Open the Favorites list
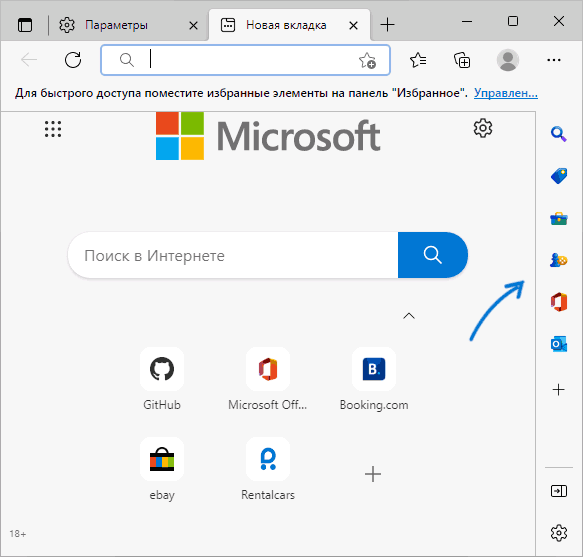 click(418, 60)
